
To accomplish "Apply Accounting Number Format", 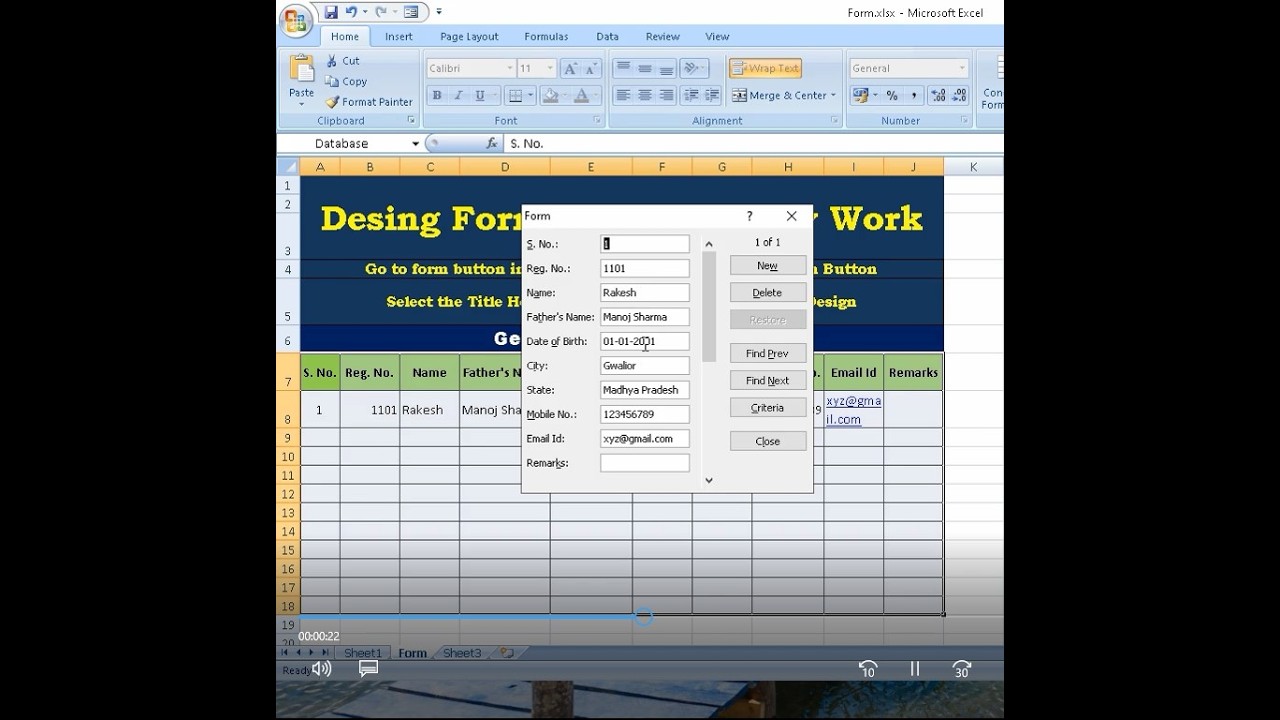I will click(x=860, y=96).
